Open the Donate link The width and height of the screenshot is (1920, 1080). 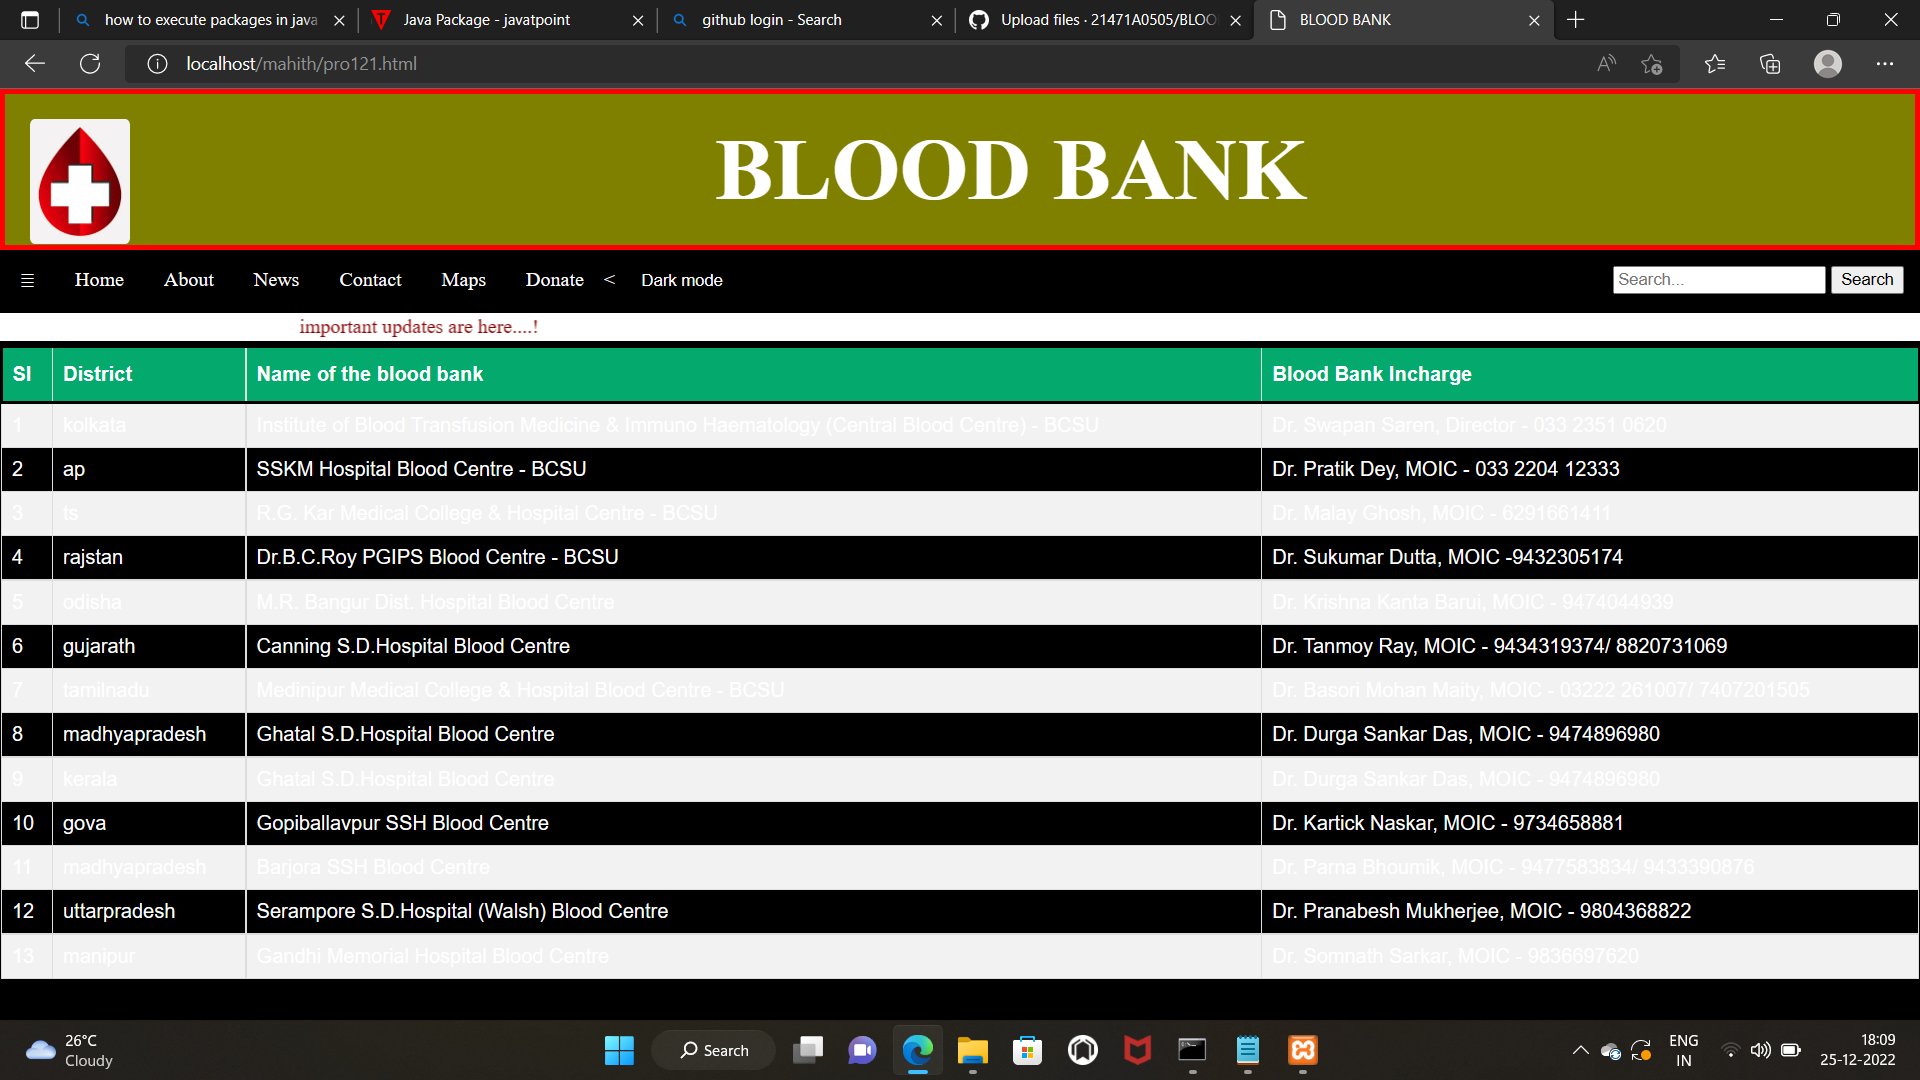554,280
